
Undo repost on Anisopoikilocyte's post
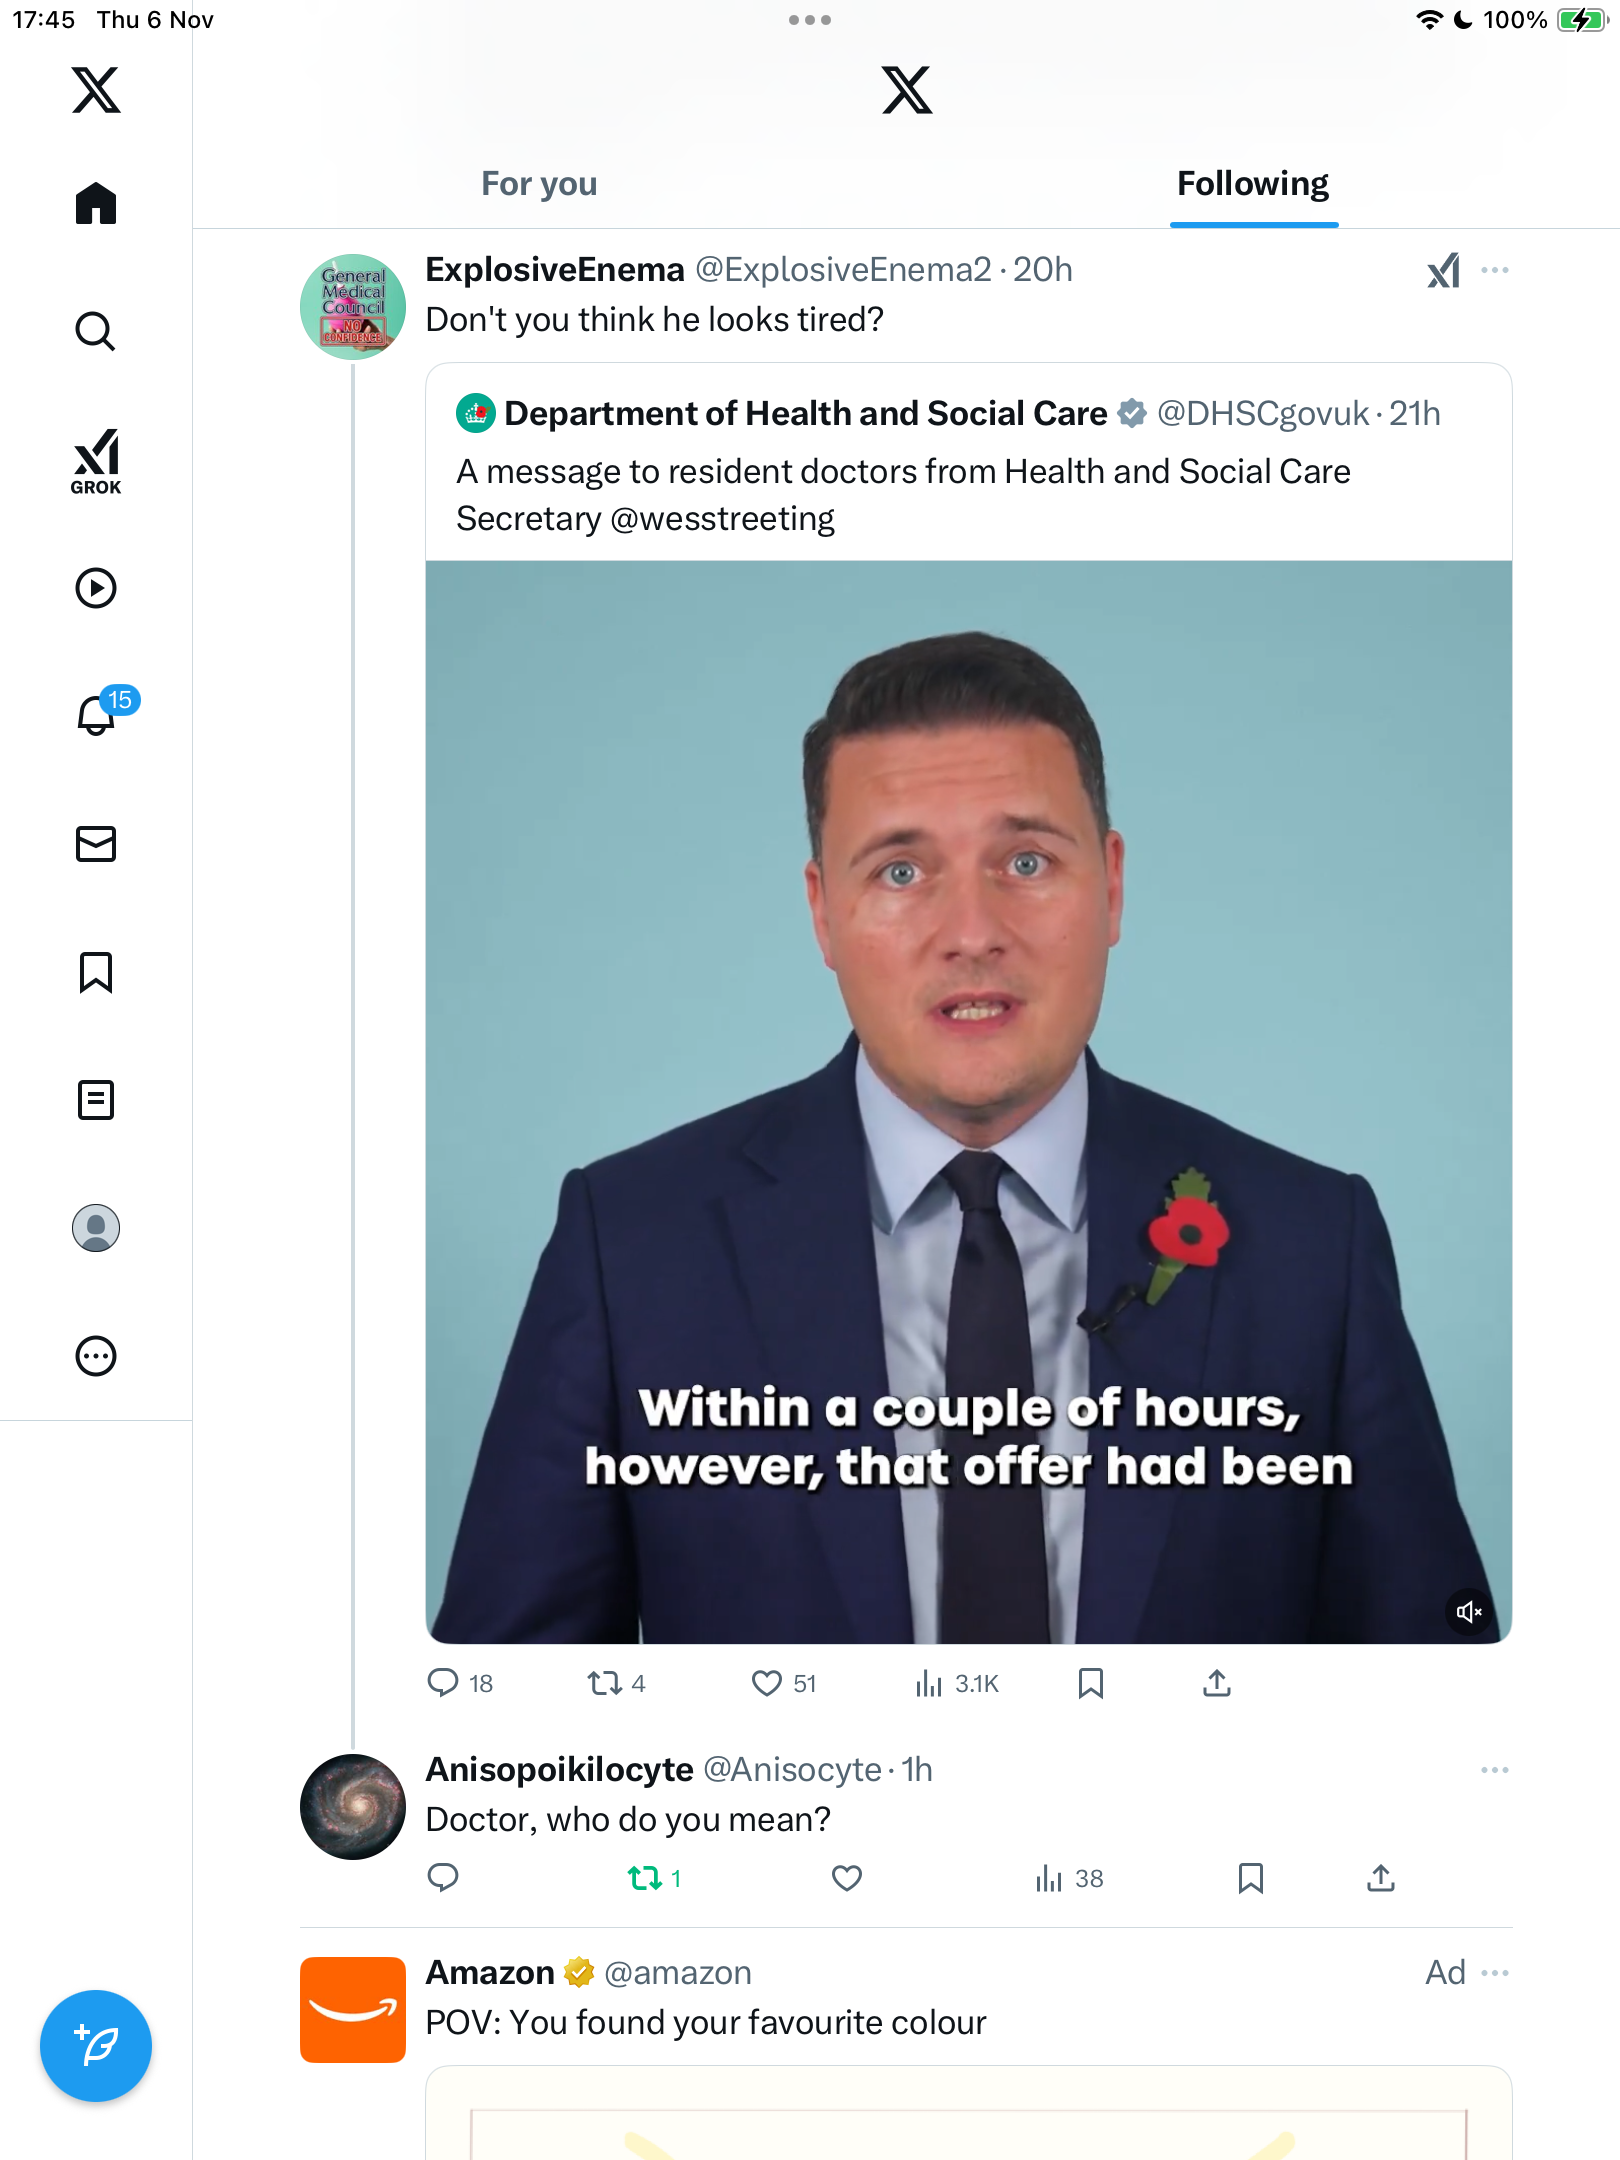(645, 1879)
